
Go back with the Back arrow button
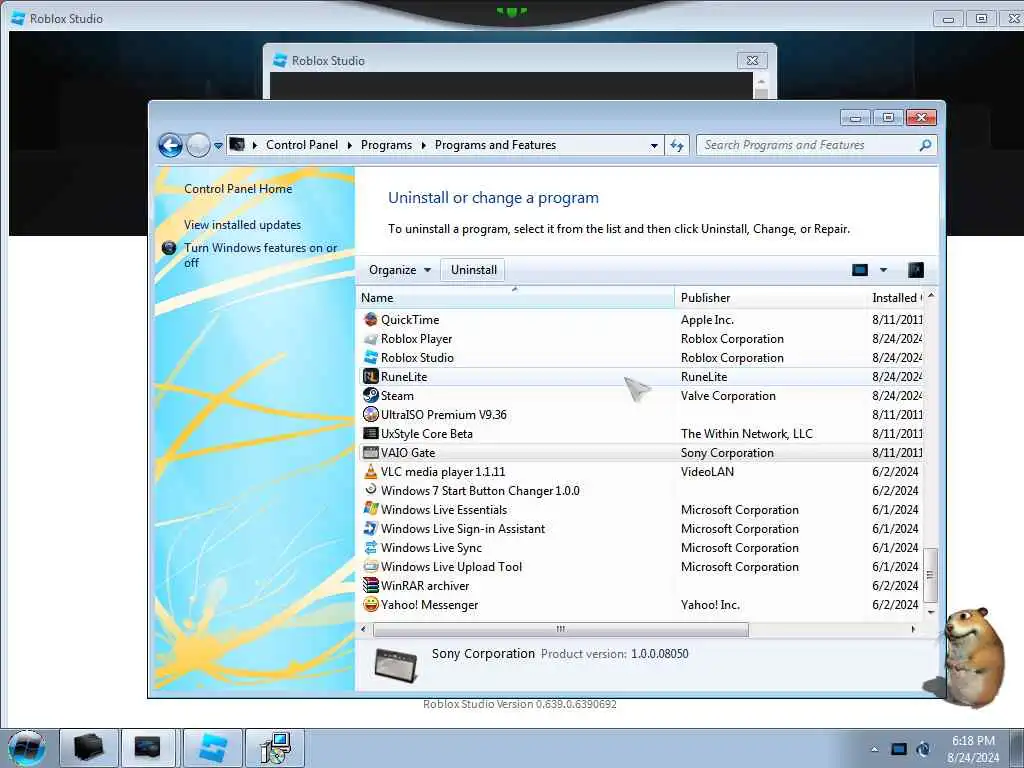tap(170, 145)
